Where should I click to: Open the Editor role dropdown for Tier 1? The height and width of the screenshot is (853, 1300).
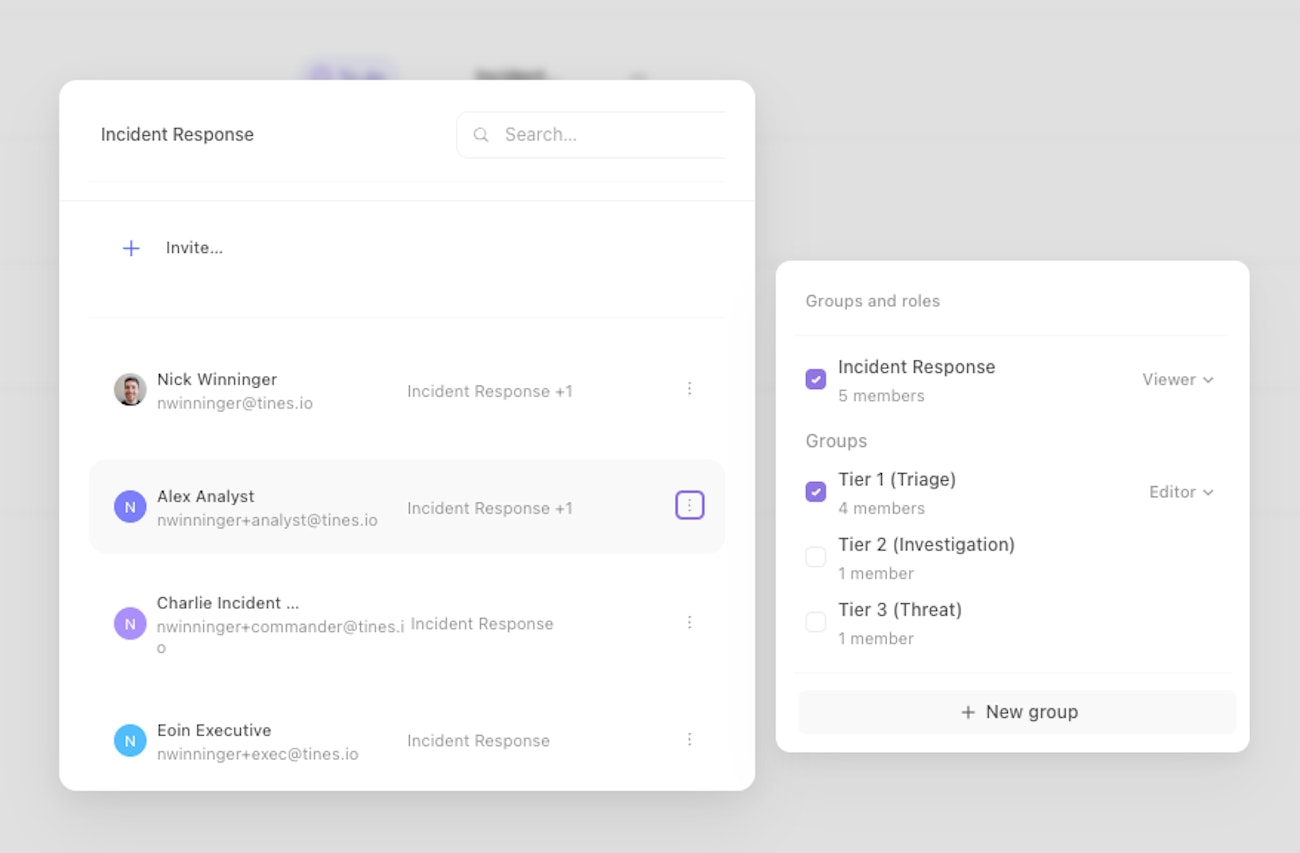[x=1181, y=492]
